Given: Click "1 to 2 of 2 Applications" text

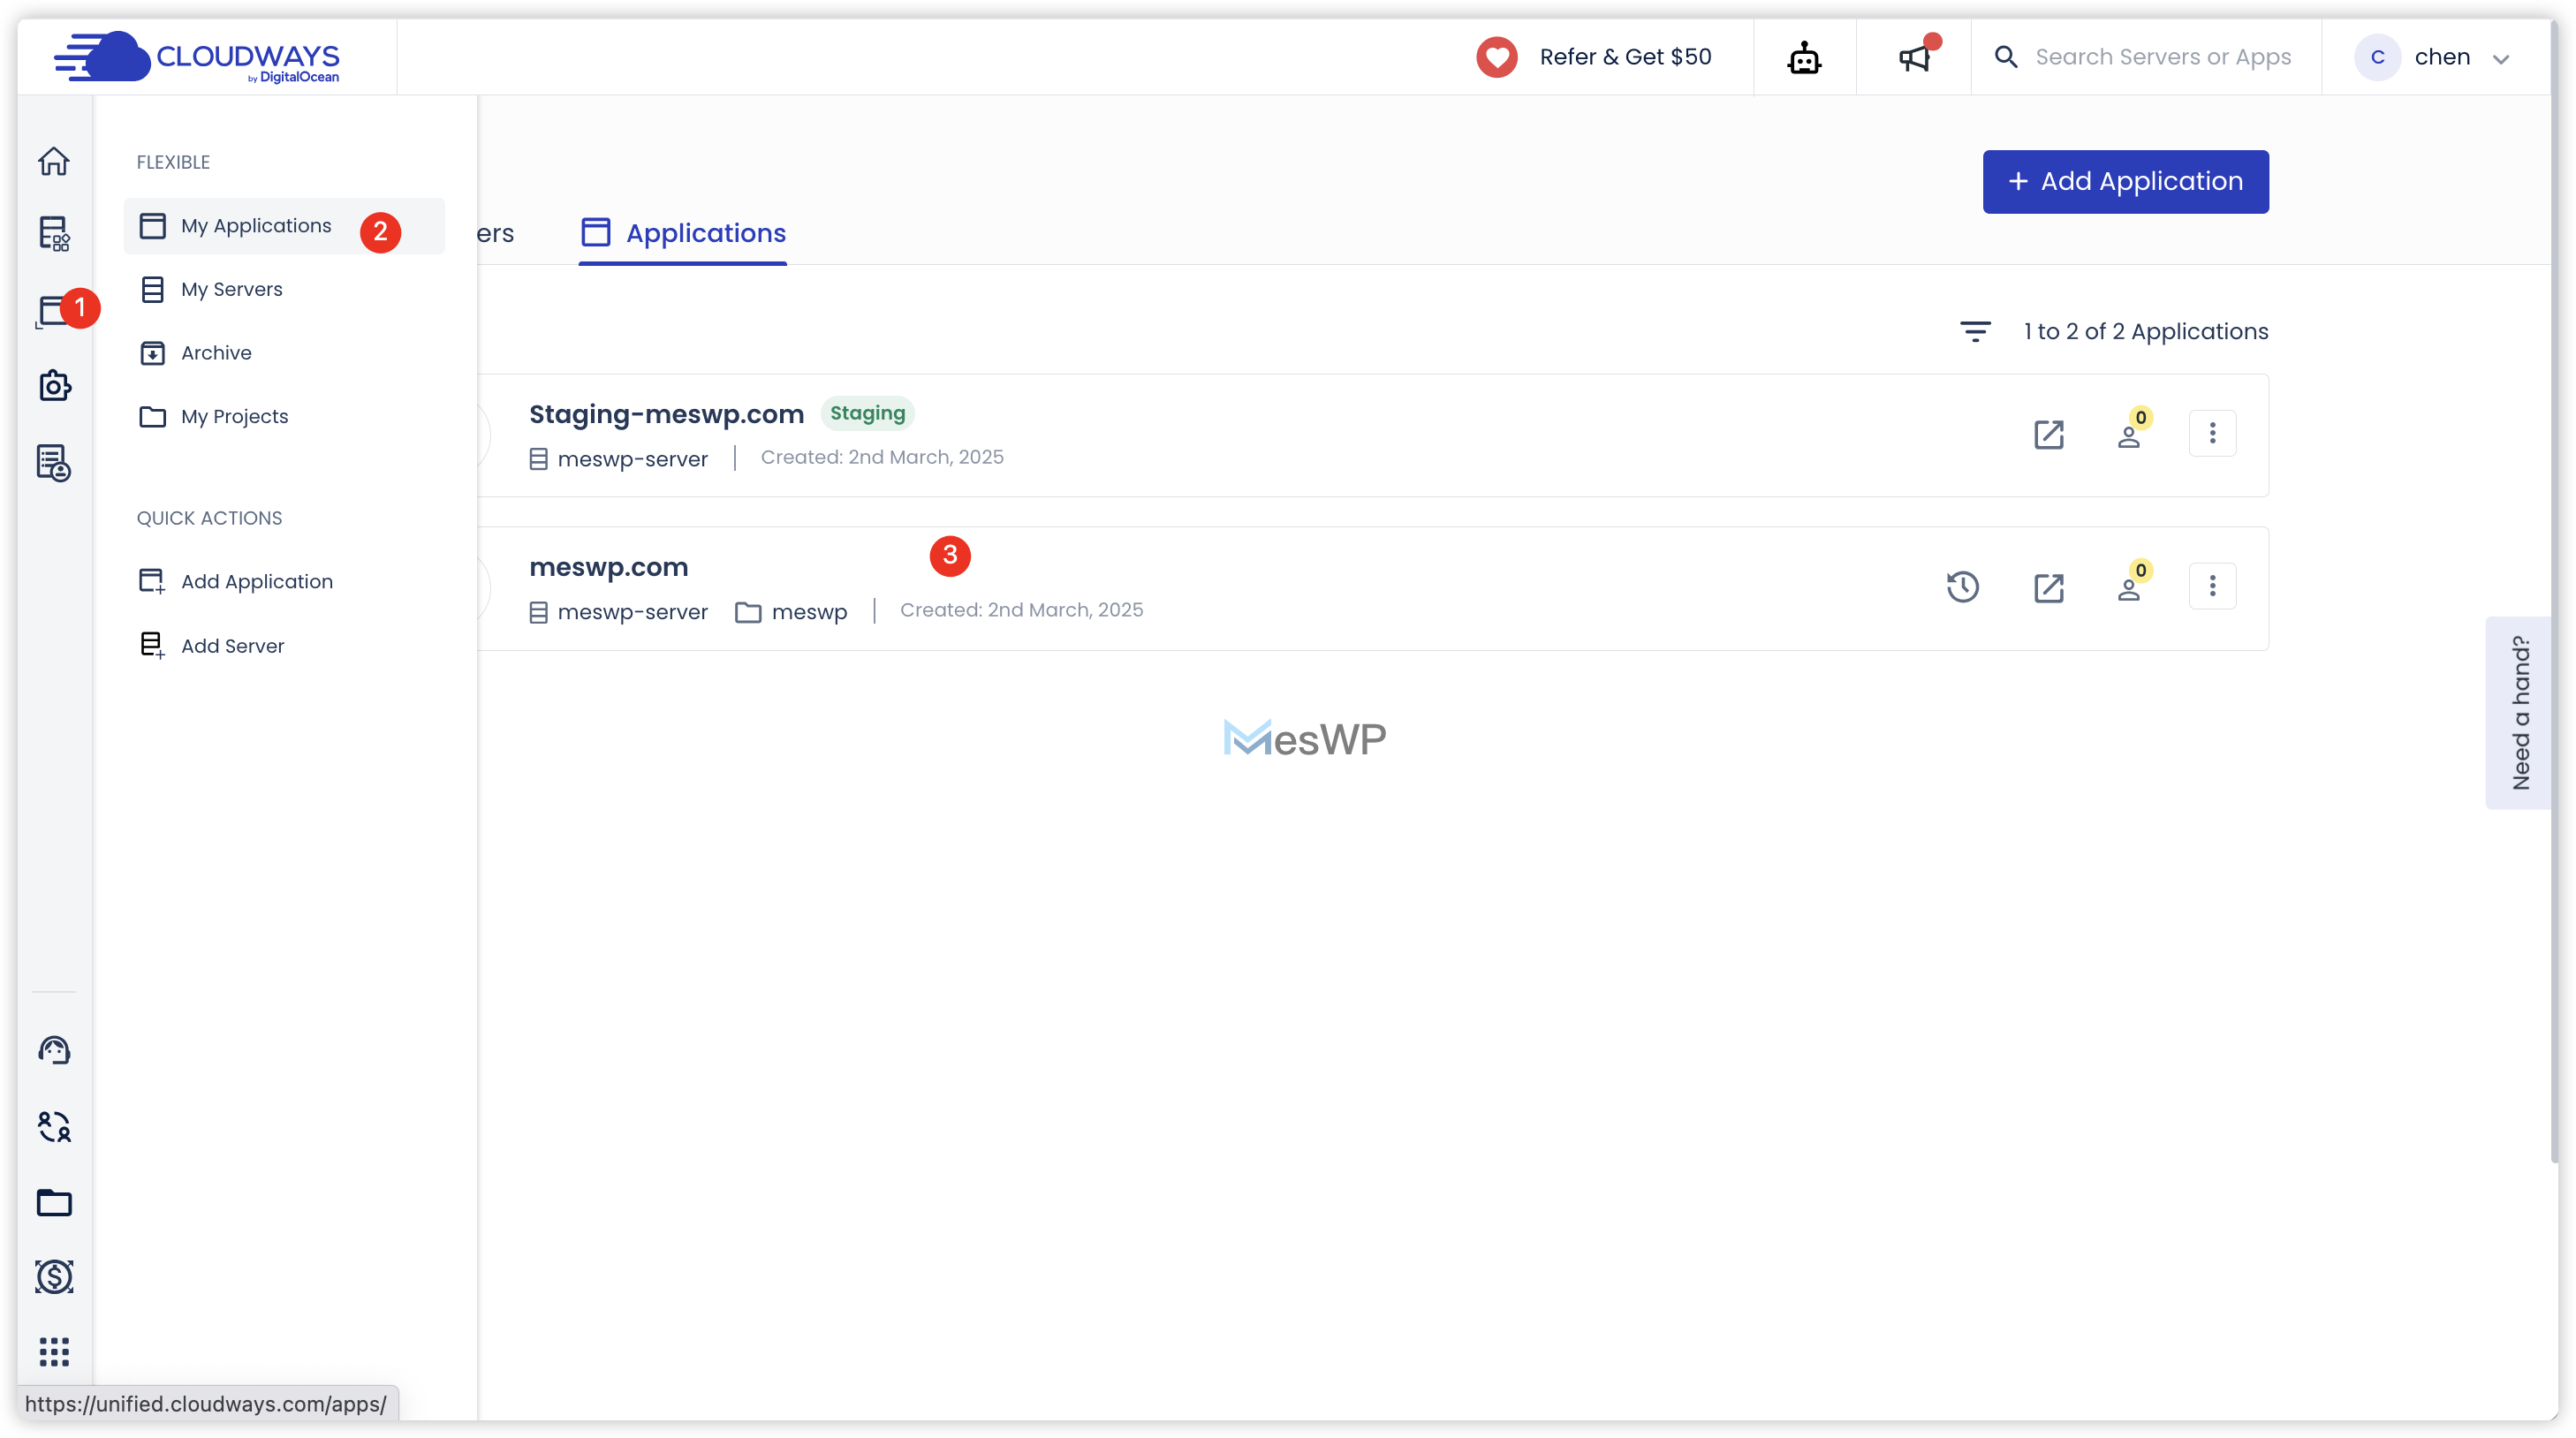Looking at the screenshot, I should pos(2146,331).
